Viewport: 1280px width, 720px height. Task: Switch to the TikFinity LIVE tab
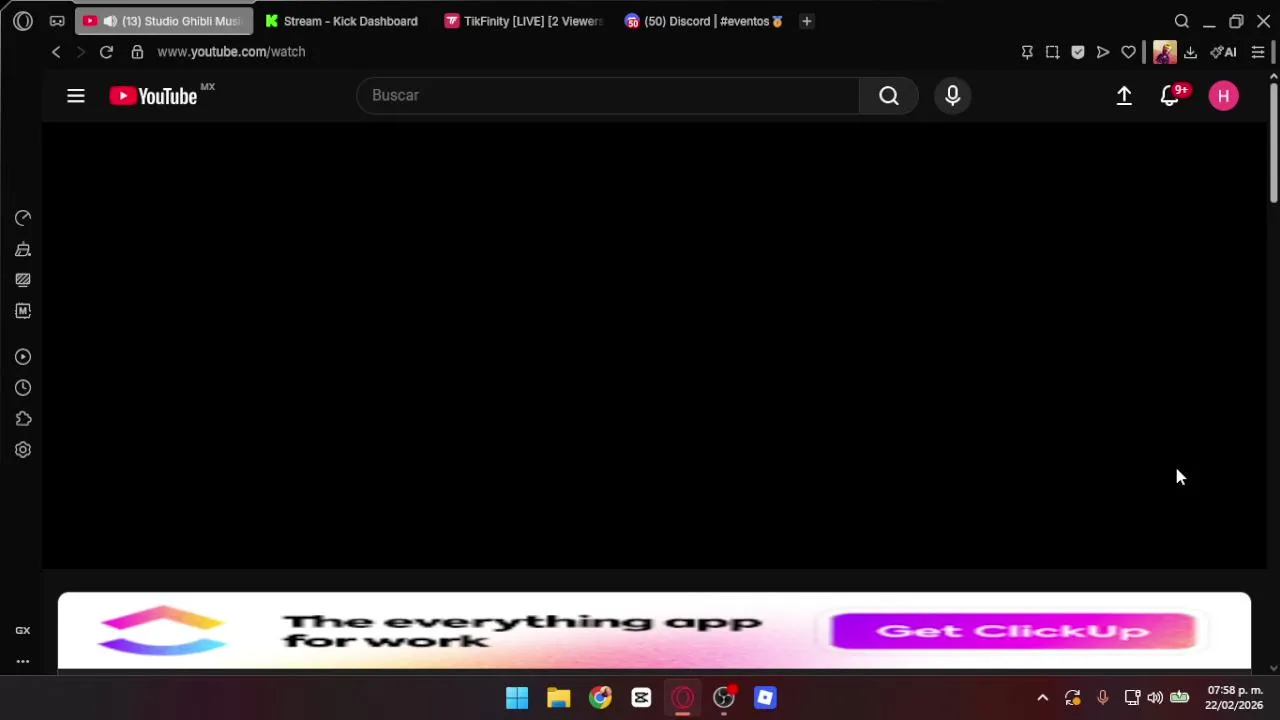pyautogui.click(x=523, y=21)
